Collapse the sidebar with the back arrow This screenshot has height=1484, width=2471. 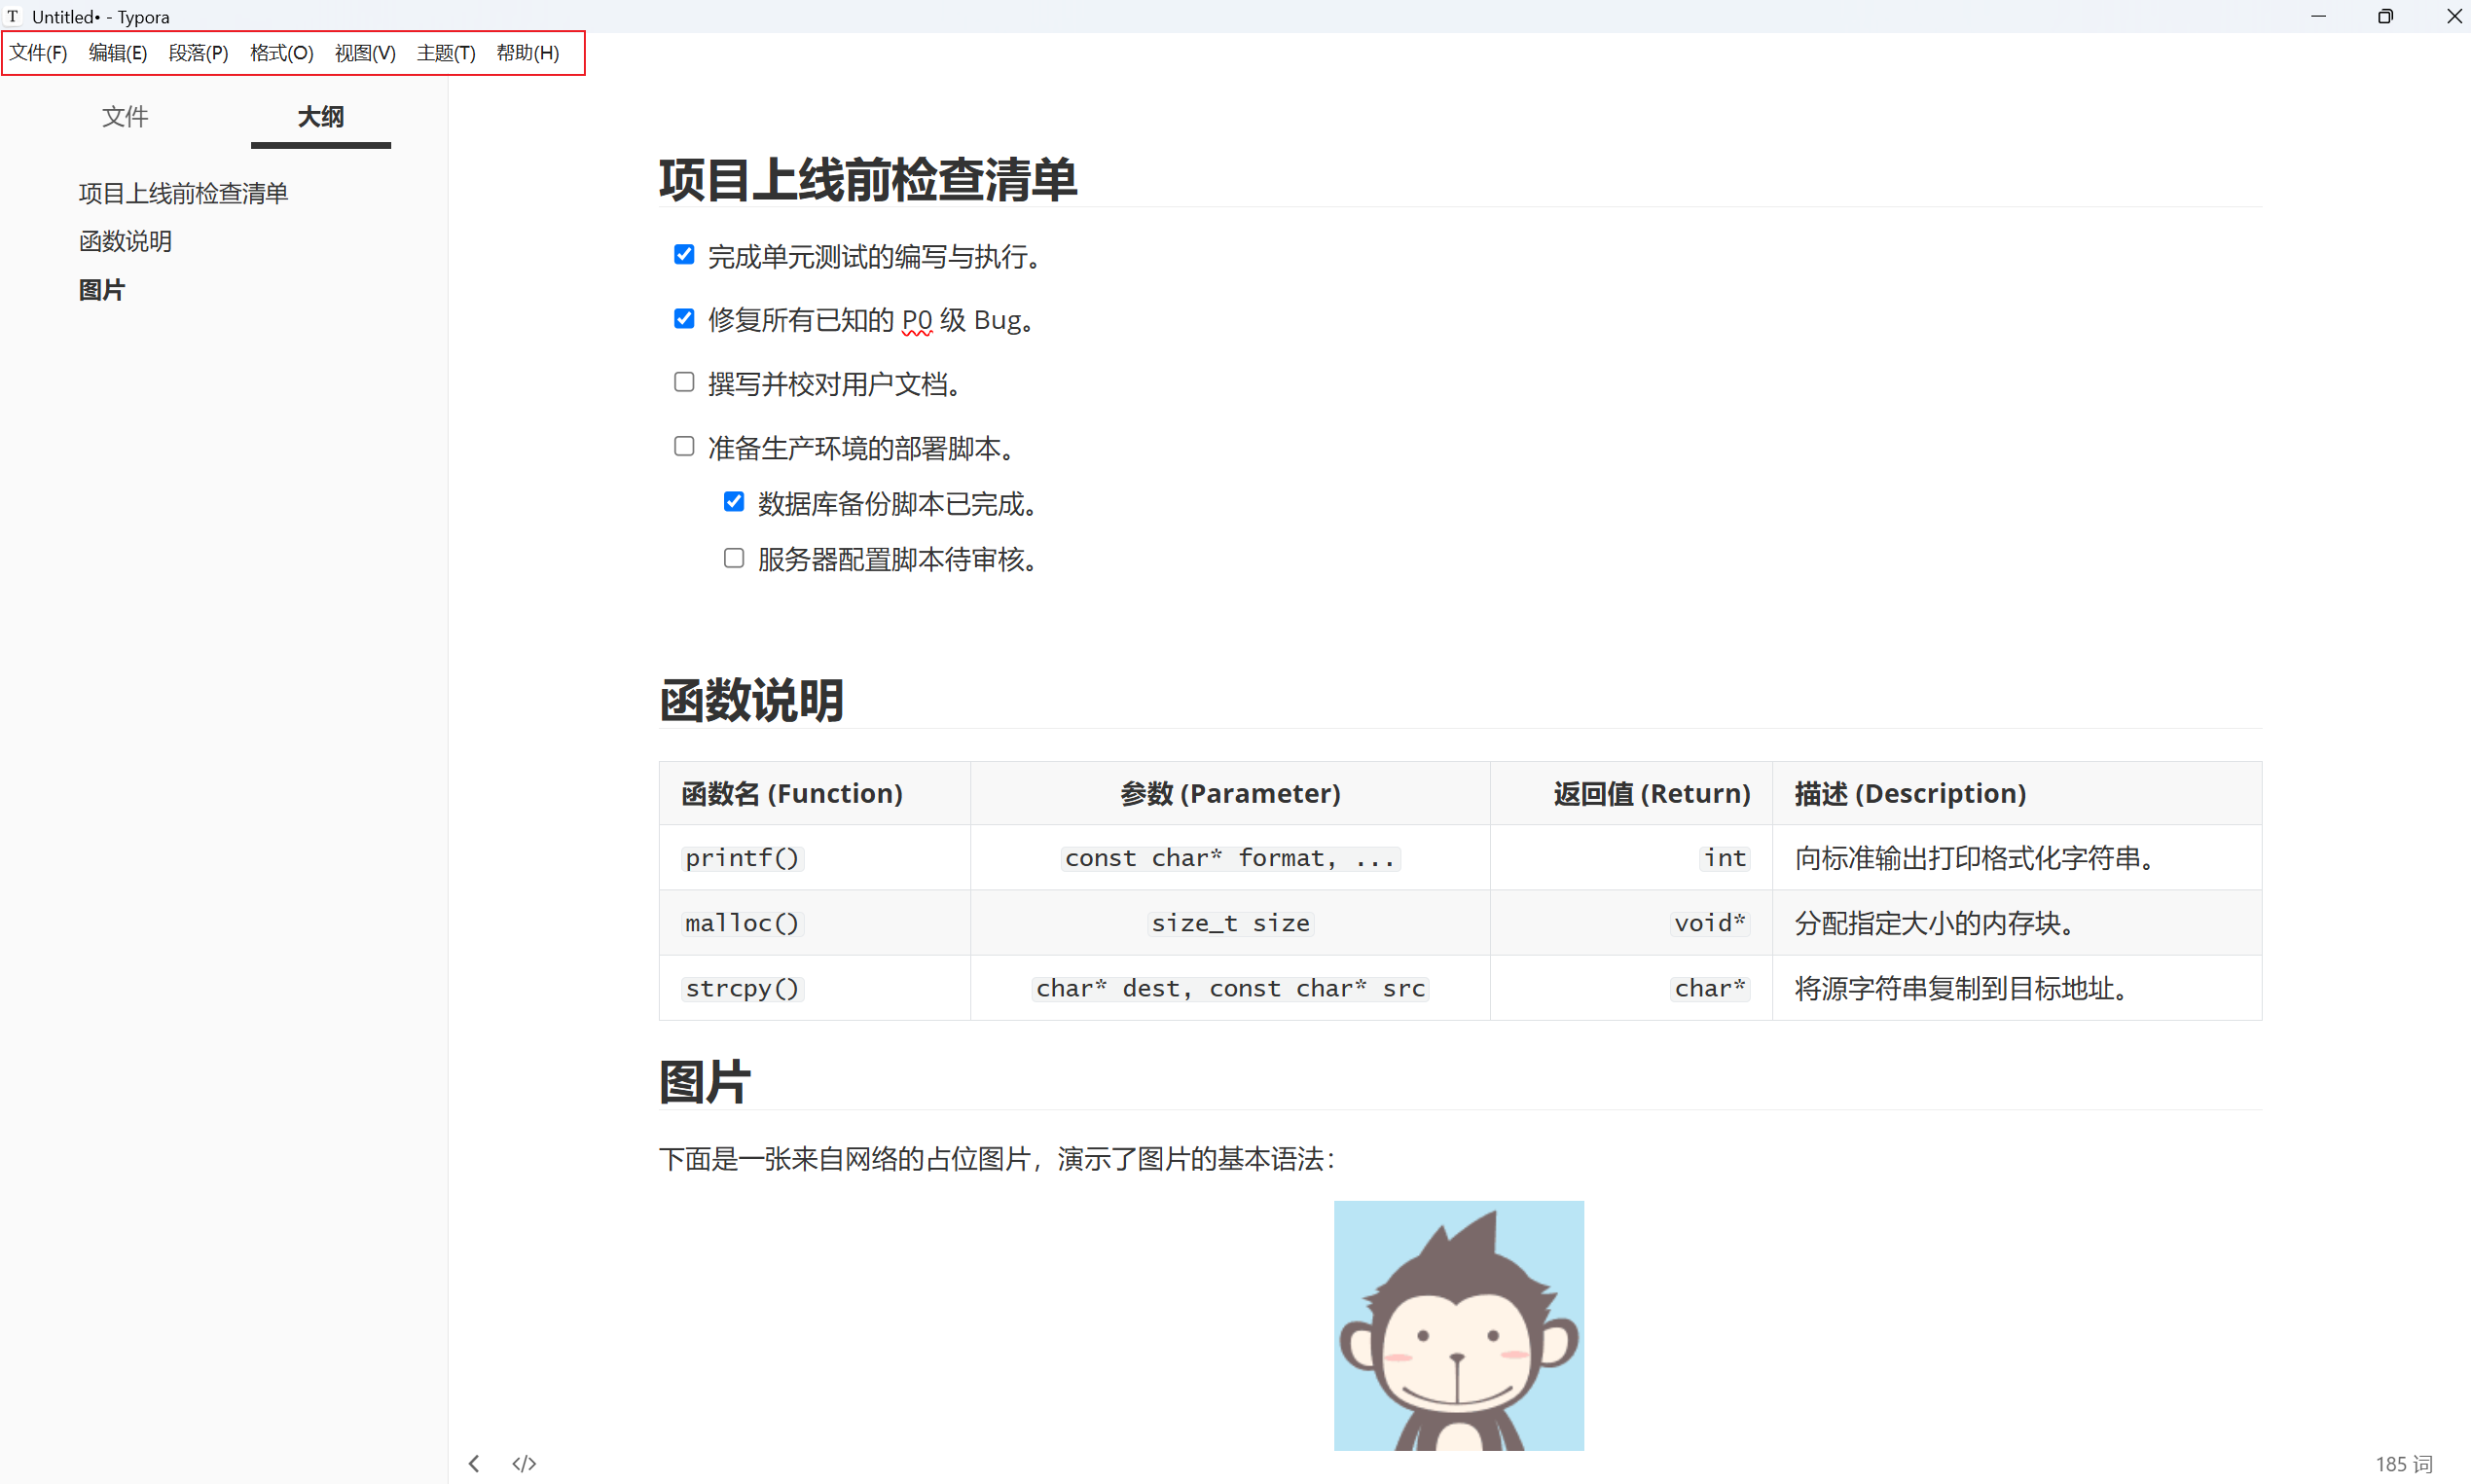474,1463
